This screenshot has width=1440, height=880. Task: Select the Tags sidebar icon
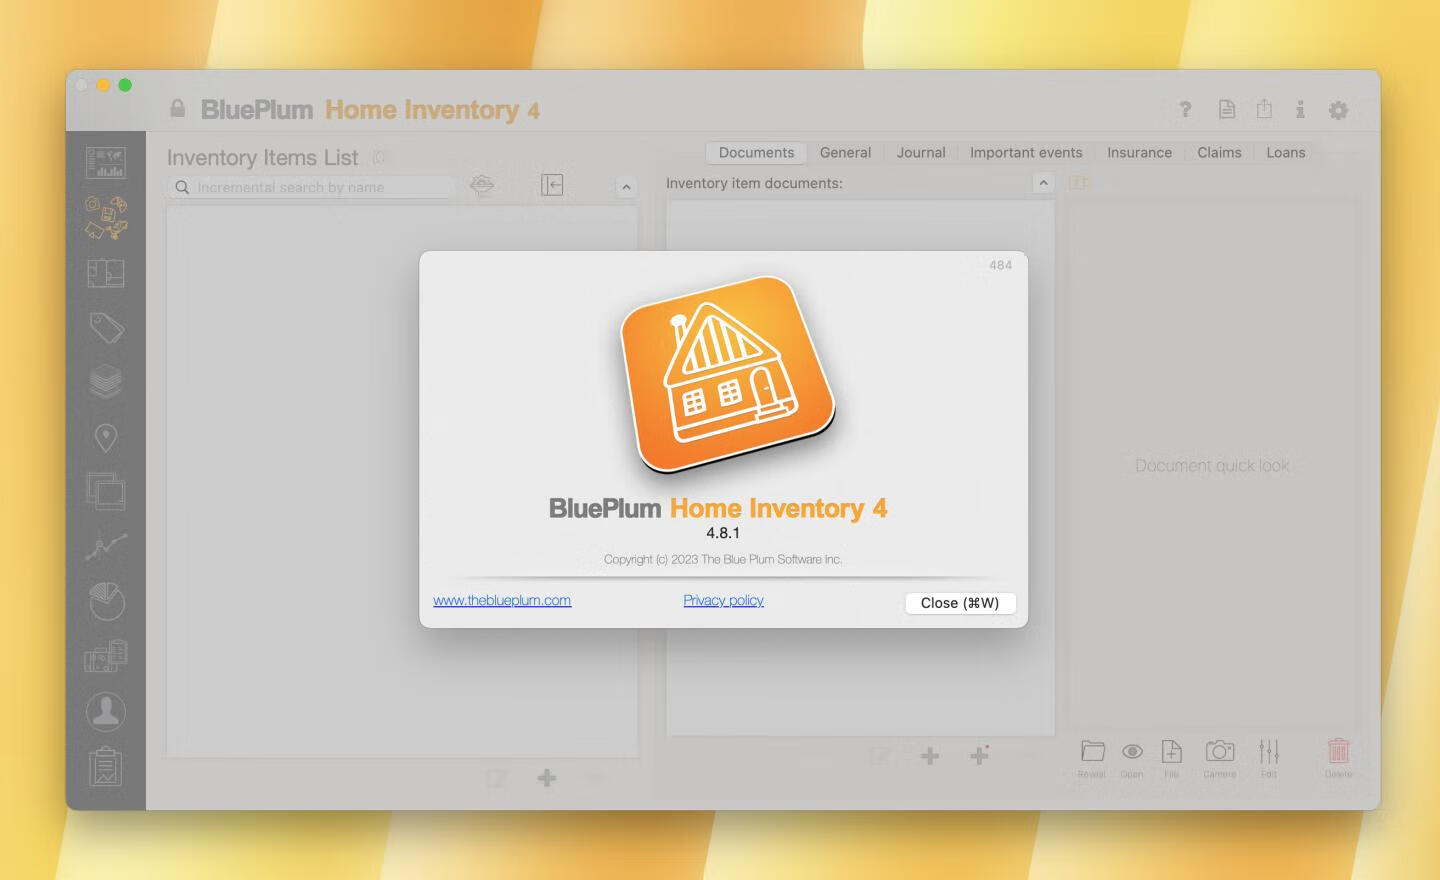(106, 328)
